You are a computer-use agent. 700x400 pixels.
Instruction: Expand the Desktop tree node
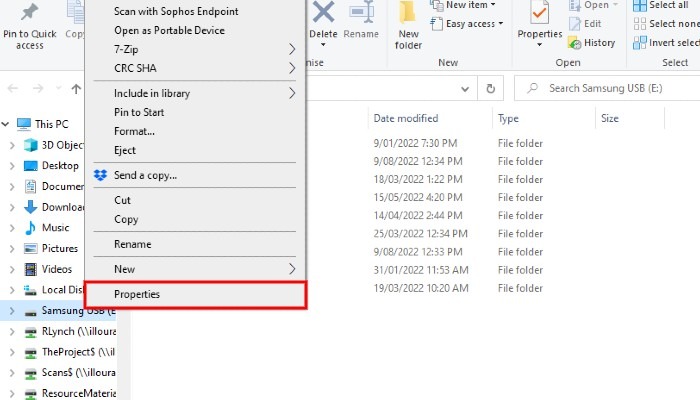(12, 166)
